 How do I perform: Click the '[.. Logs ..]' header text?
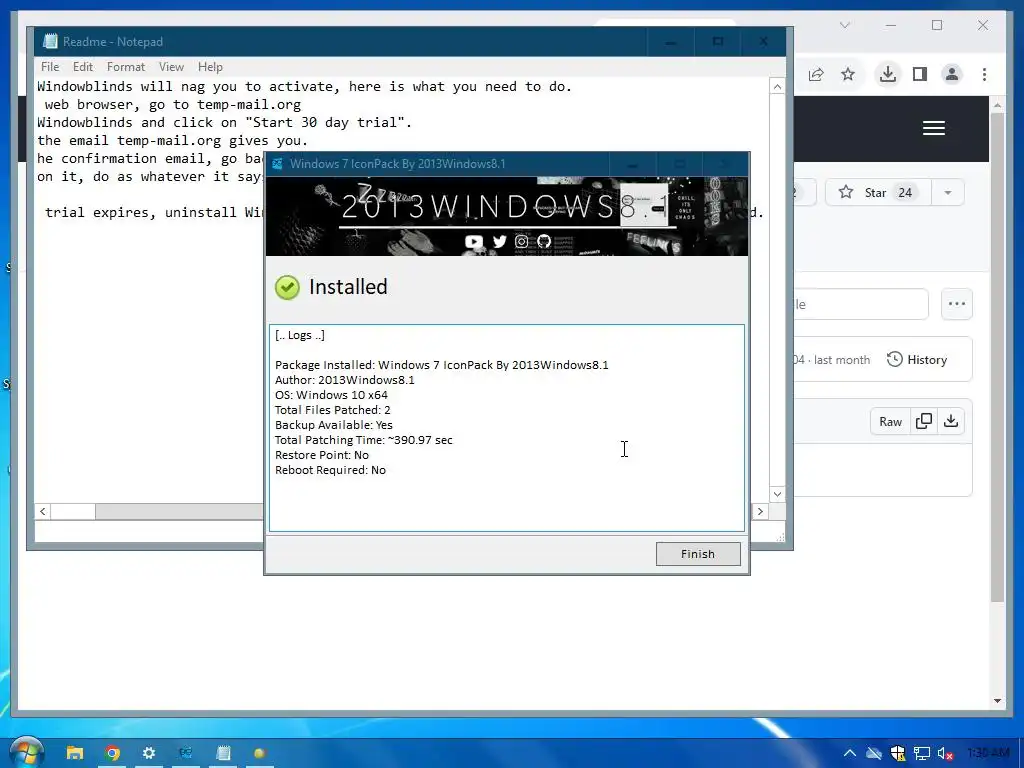[x=300, y=335]
